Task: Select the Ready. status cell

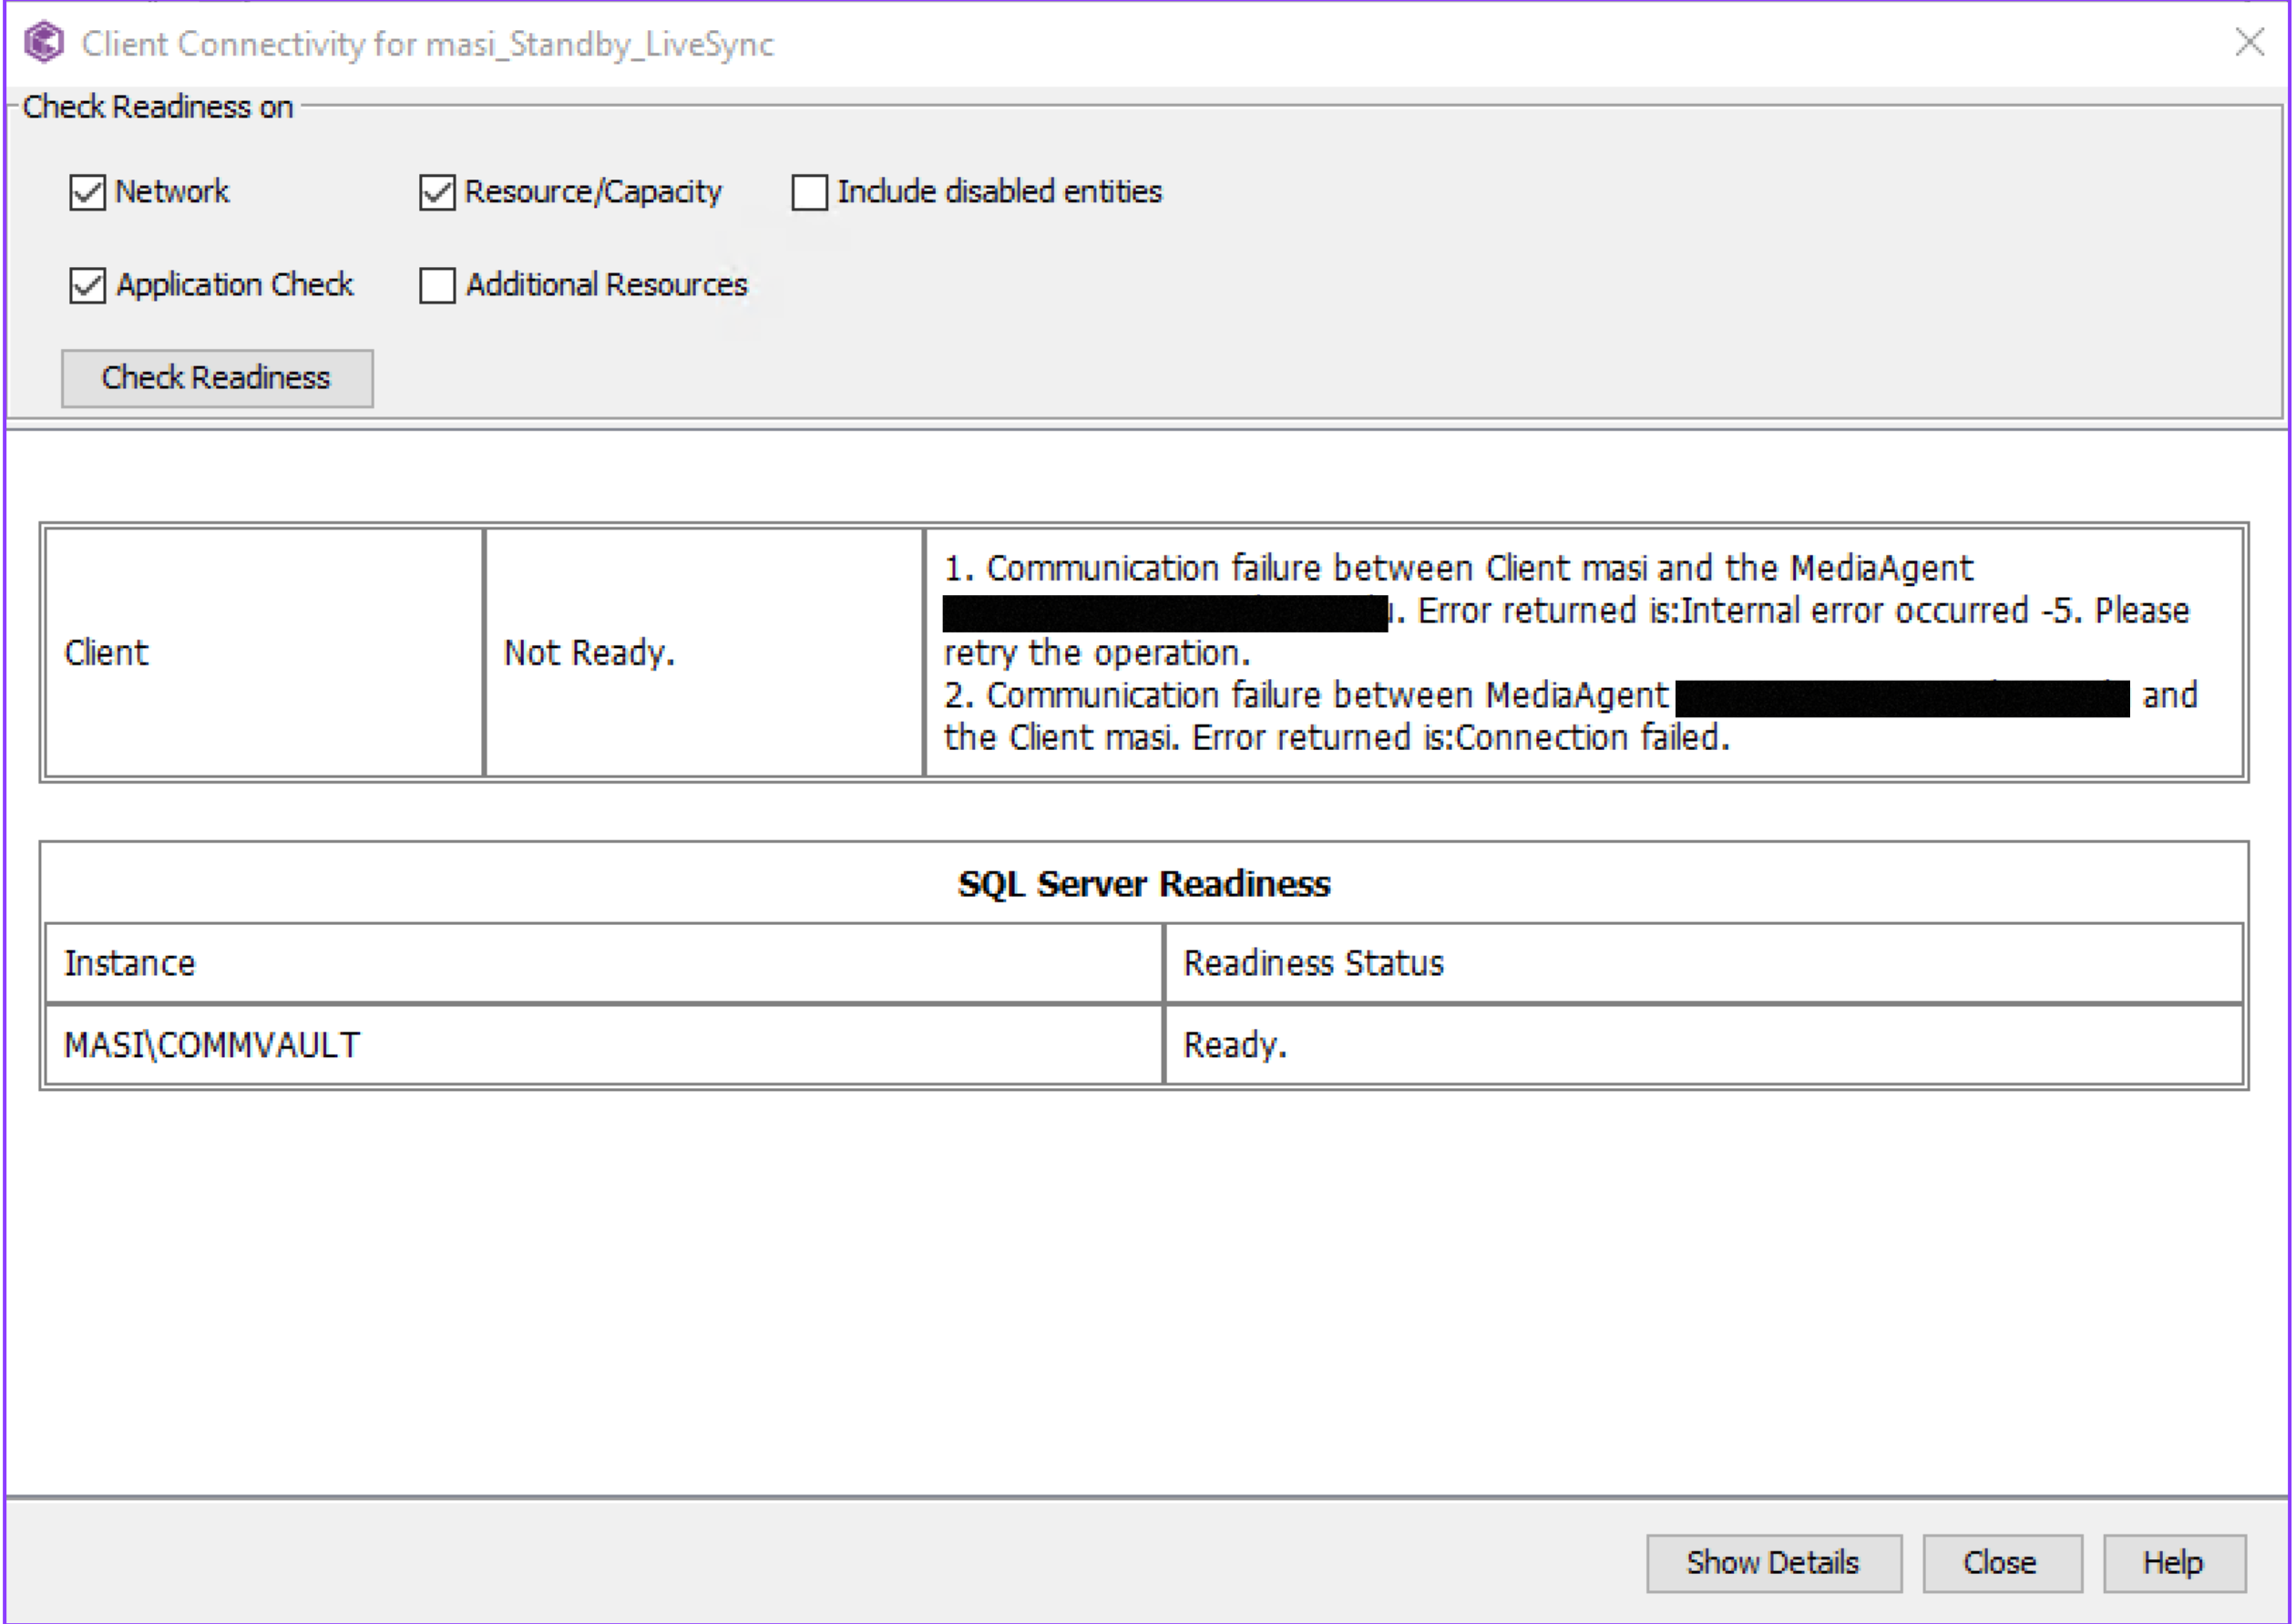Action: click(x=1704, y=1045)
